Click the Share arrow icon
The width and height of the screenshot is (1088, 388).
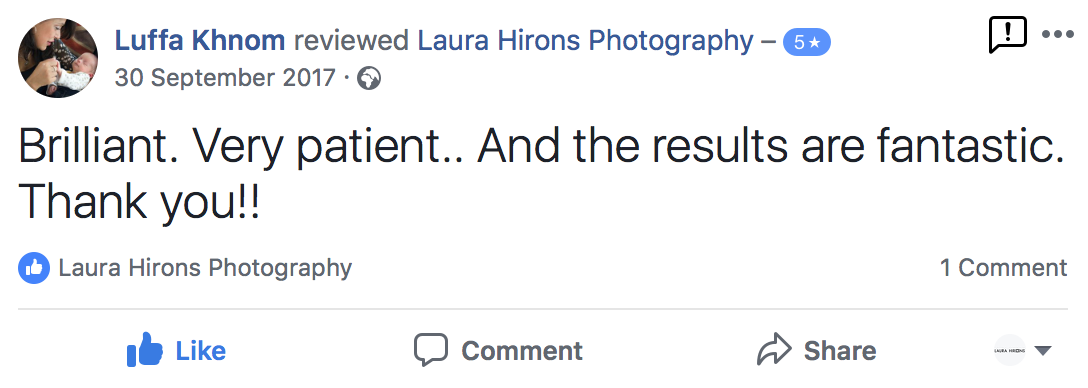[x=774, y=349]
